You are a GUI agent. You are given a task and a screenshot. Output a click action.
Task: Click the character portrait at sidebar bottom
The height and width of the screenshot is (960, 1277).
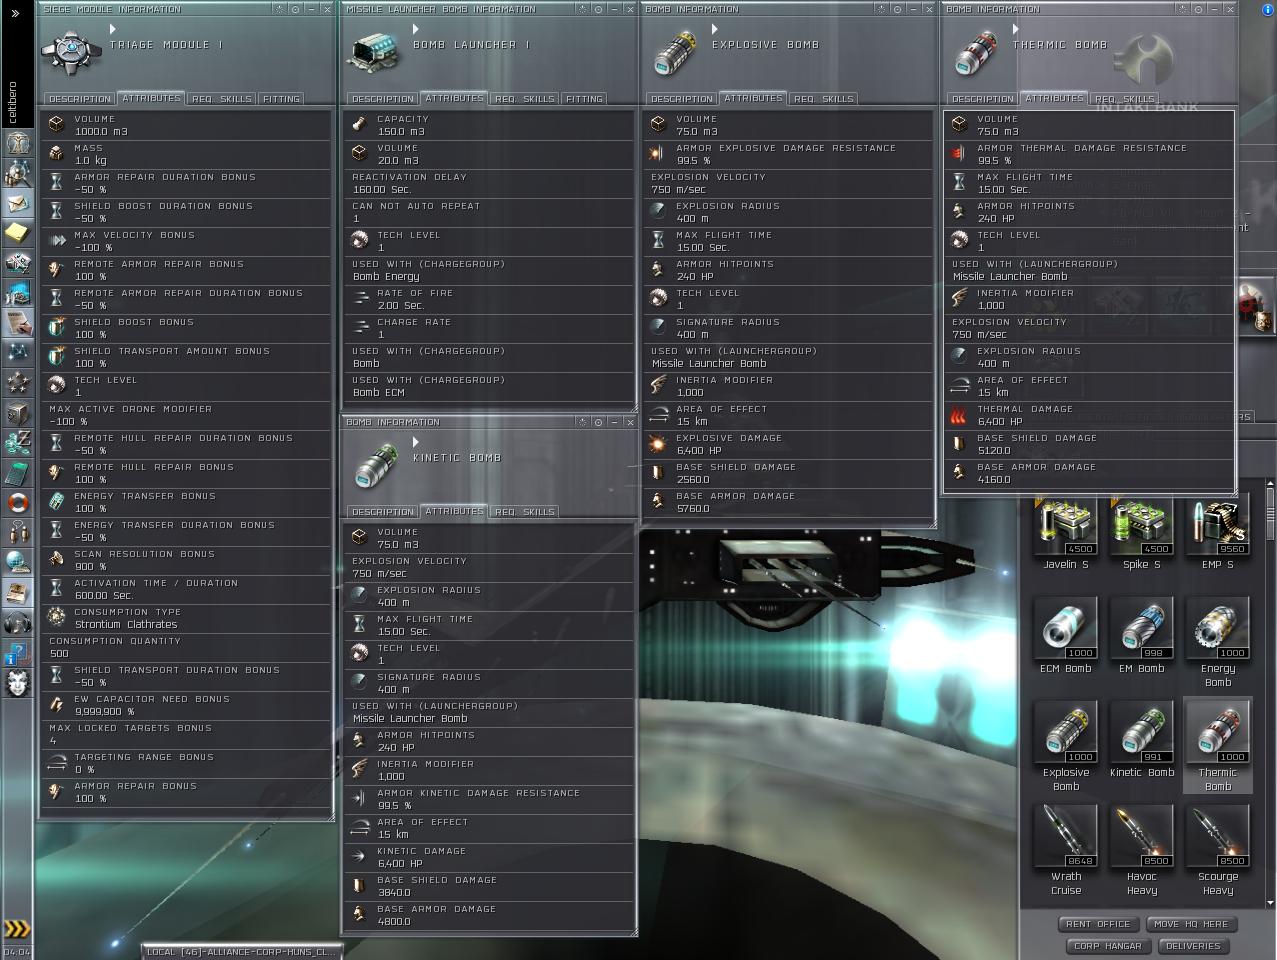17,683
